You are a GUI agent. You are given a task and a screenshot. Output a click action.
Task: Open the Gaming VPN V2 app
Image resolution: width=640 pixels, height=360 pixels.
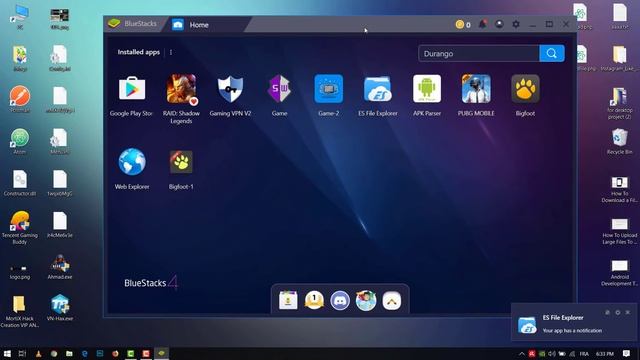coord(230,89)
